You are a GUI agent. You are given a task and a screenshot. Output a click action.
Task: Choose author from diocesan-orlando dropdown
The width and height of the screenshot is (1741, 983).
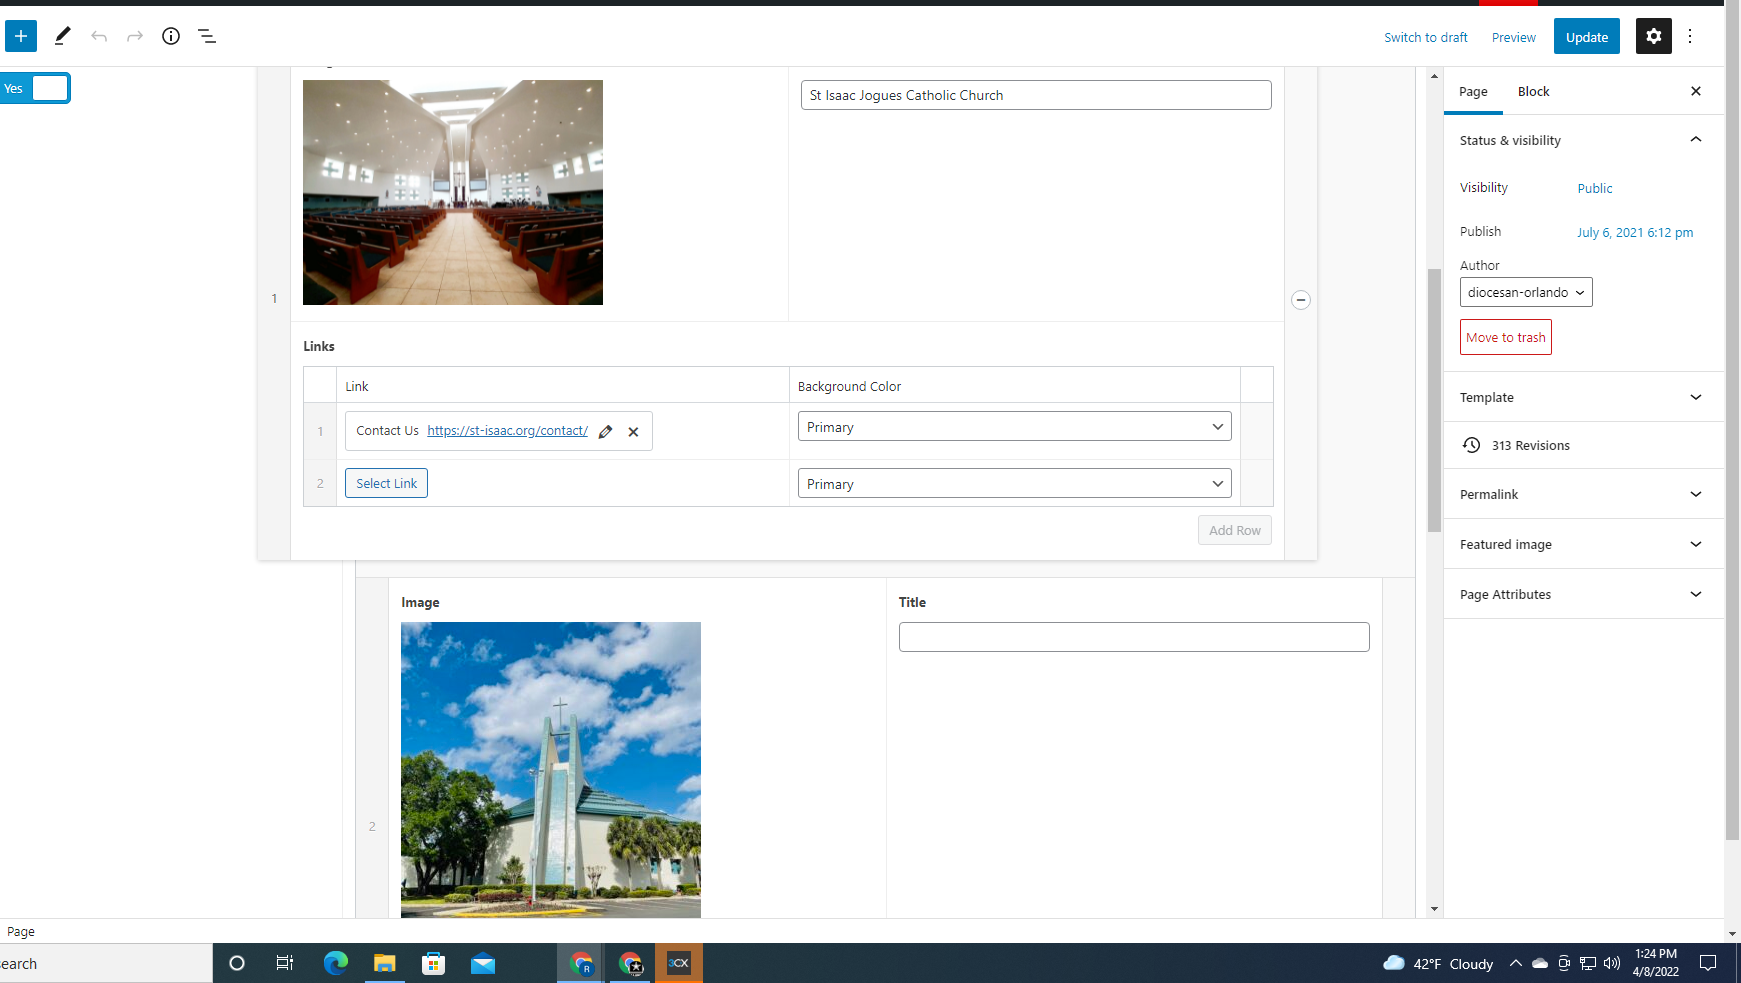[1525, 292]
